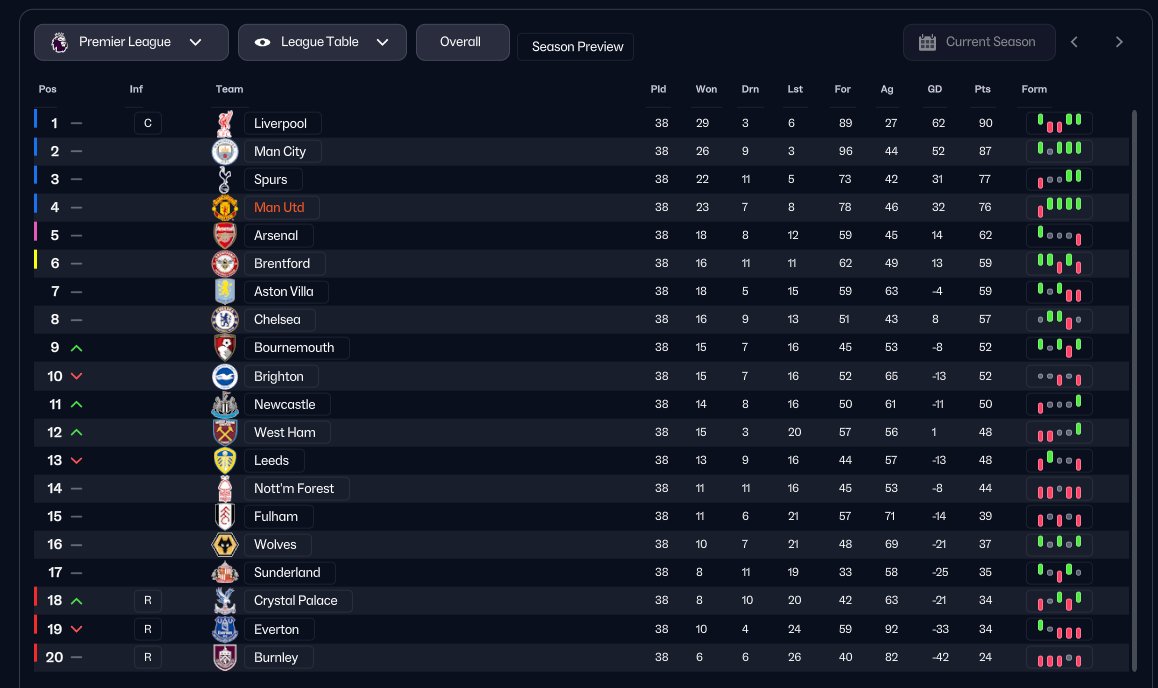
Task: Click the Man City club badge
Action: point(225,151)
